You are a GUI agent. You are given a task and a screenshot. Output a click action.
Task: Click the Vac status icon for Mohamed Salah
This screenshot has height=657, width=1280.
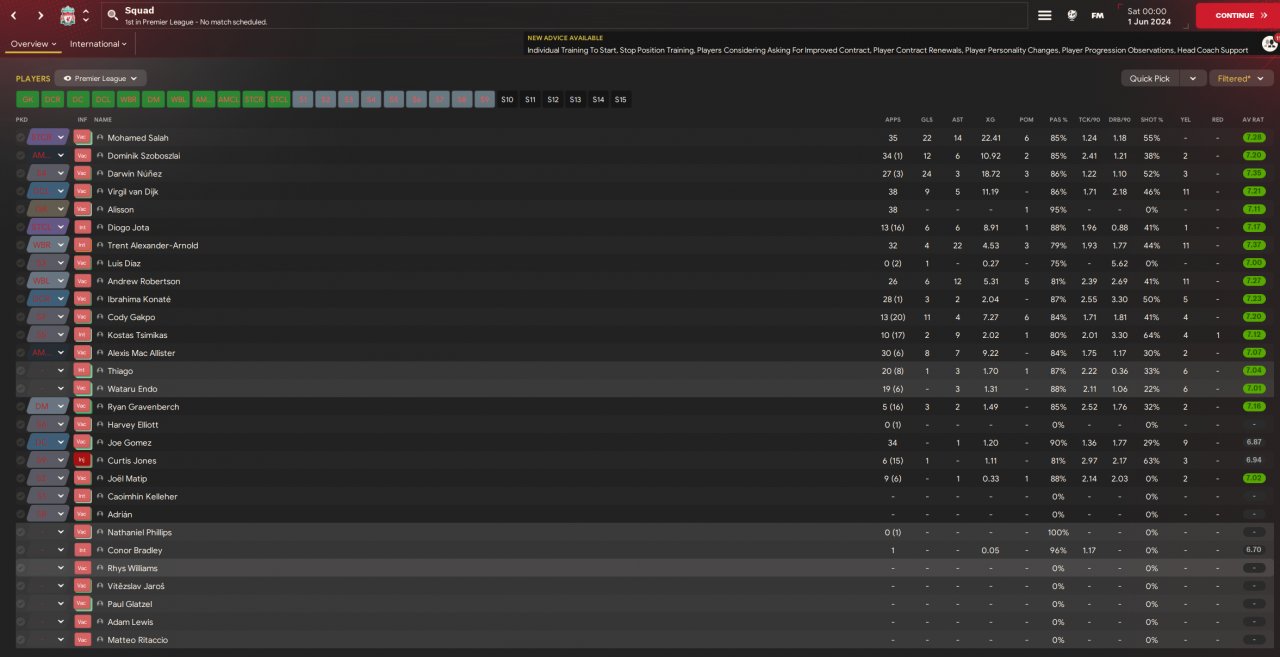pos(83,138)
